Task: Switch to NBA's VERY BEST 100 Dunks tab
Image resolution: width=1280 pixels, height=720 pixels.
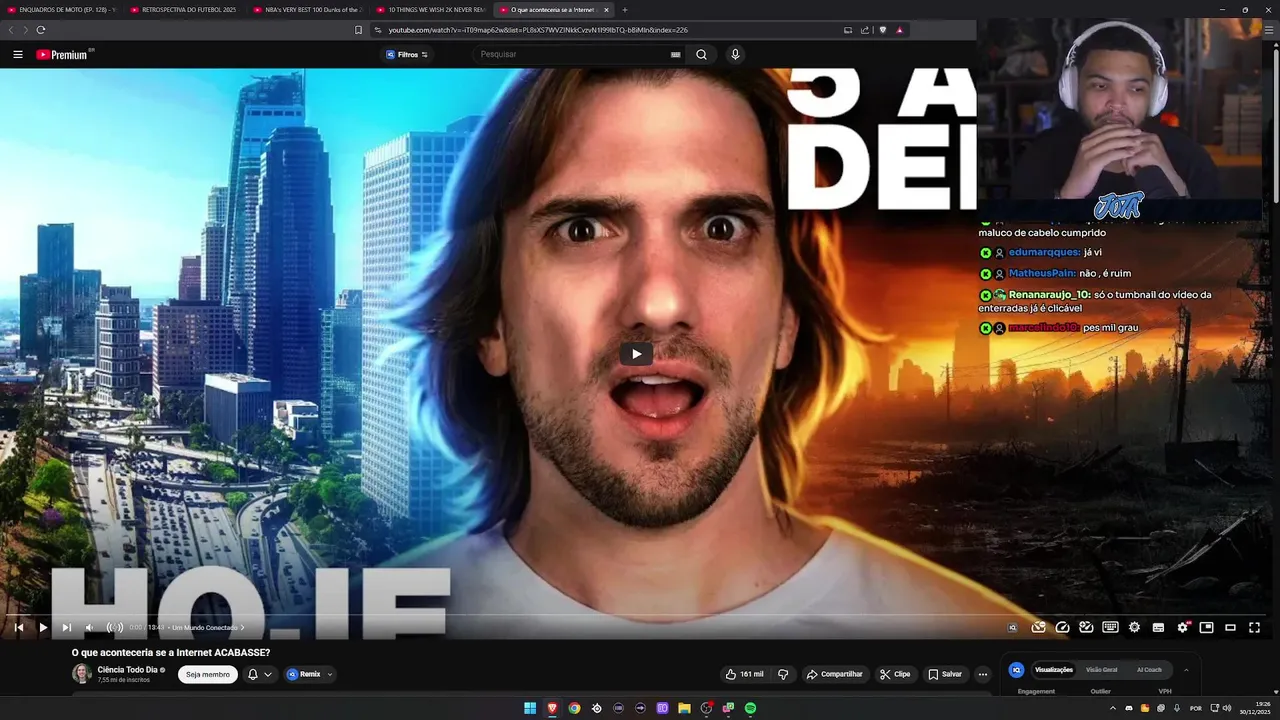Action: 307,10
